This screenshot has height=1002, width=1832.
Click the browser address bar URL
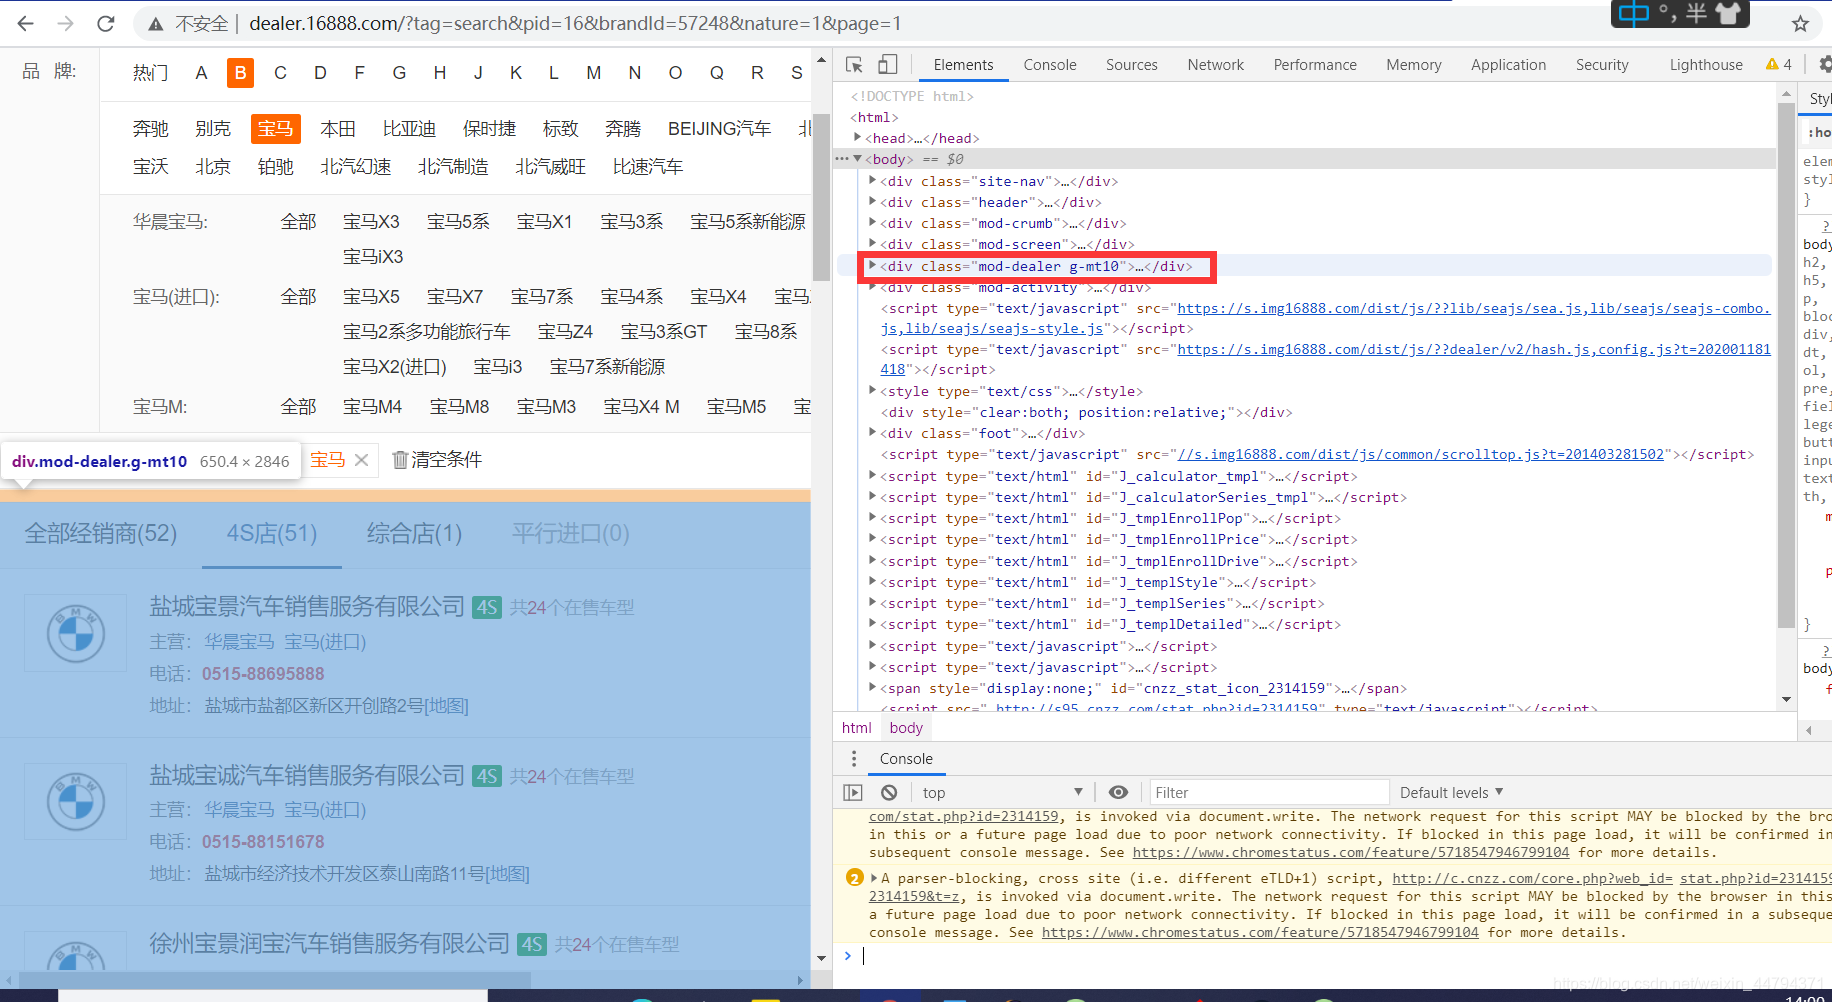pos(575,23)
